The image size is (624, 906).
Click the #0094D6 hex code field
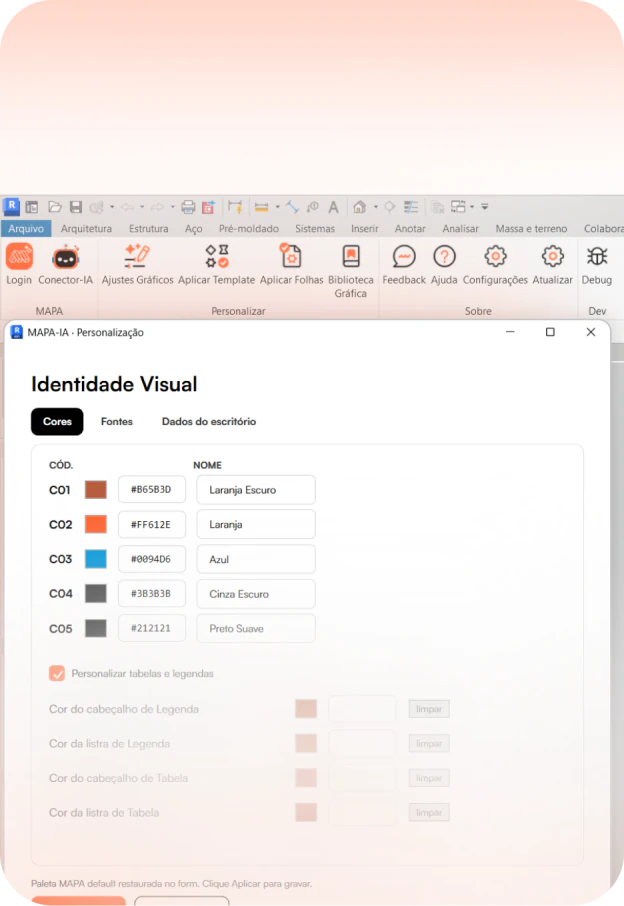152,559
